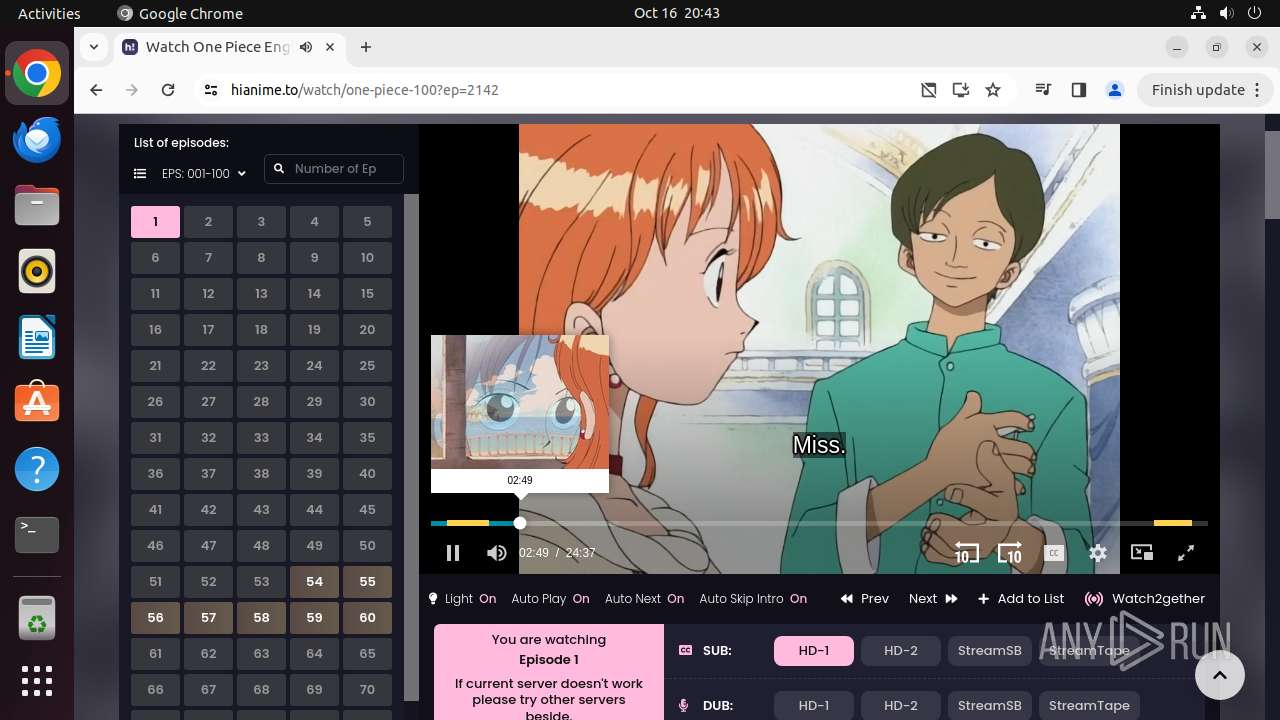This screenshot has width=1280, height=720.
Task: Click the playhead knob on timeline
Action: pyautogui.click(x=520, y=523)
